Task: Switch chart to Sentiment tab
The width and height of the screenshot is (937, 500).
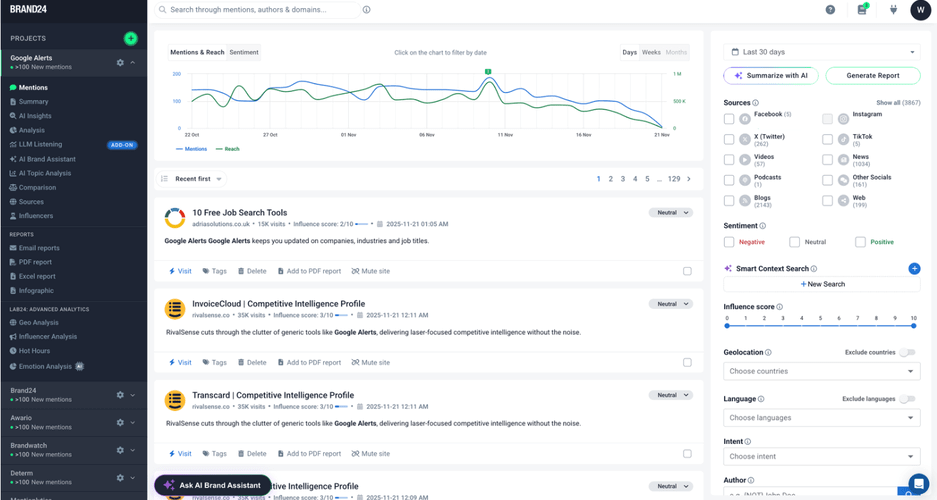Action: 244,53
